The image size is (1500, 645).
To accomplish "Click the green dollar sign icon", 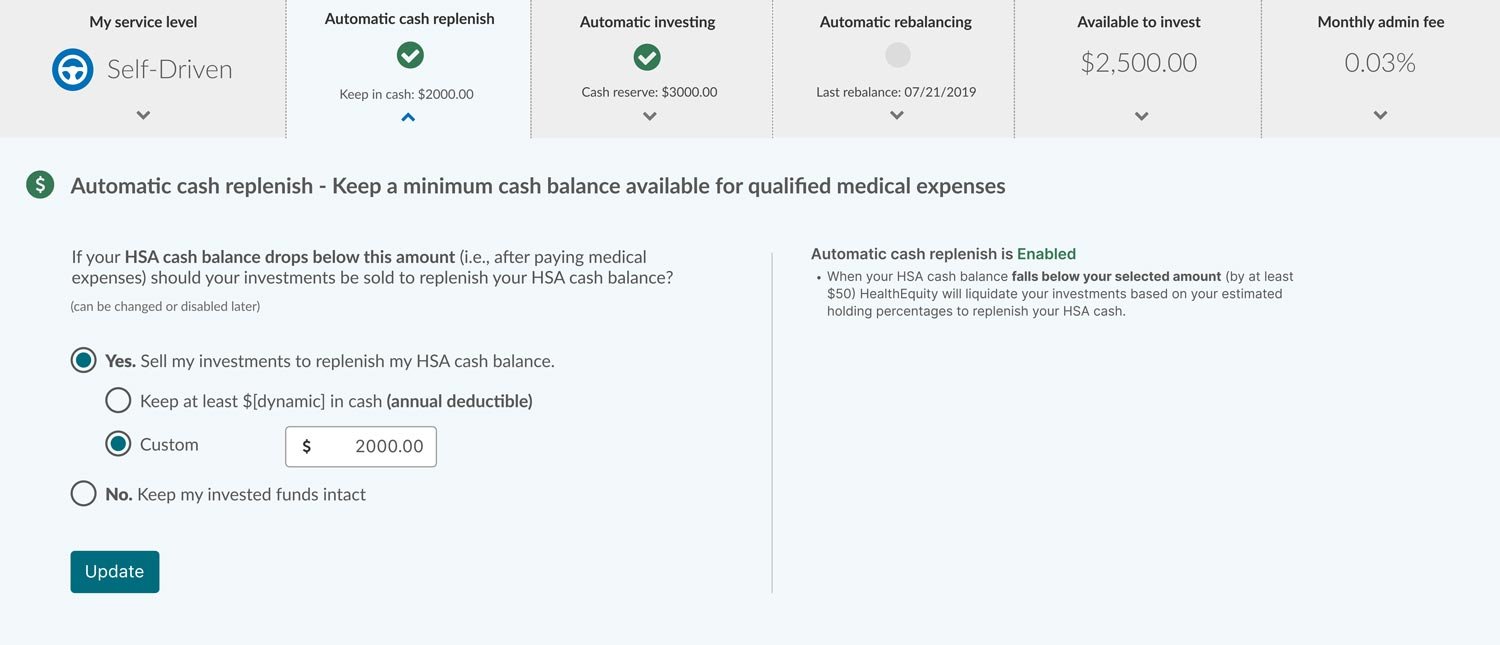I will point(40,185).
